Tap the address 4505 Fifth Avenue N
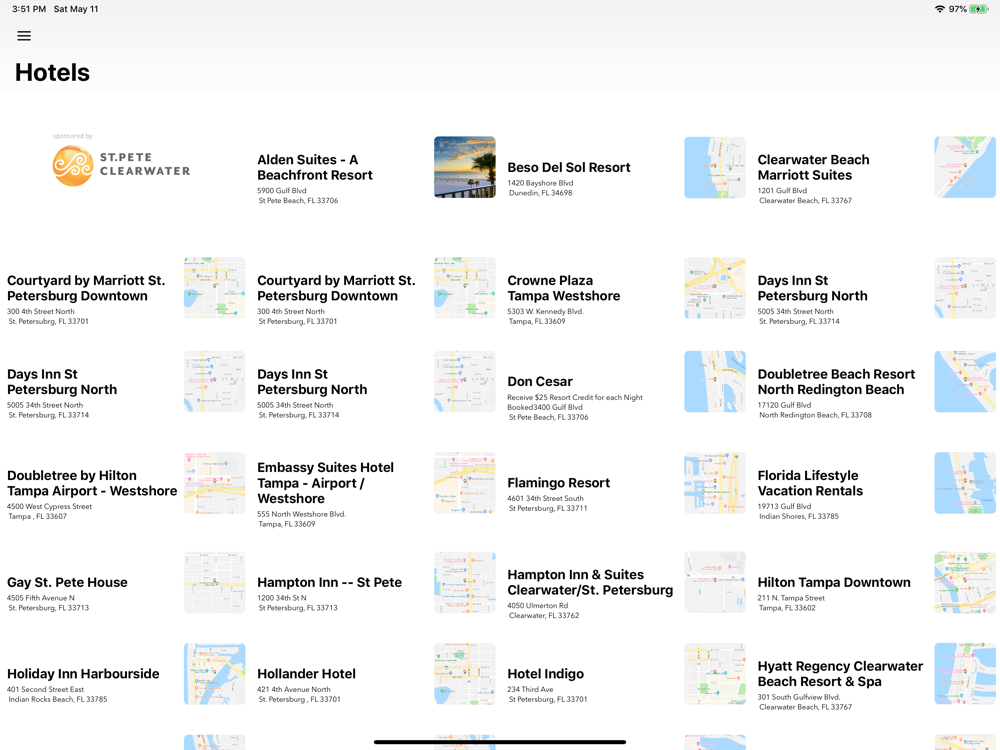This screenshot has height=750, width=1000. tap(41, 598)
